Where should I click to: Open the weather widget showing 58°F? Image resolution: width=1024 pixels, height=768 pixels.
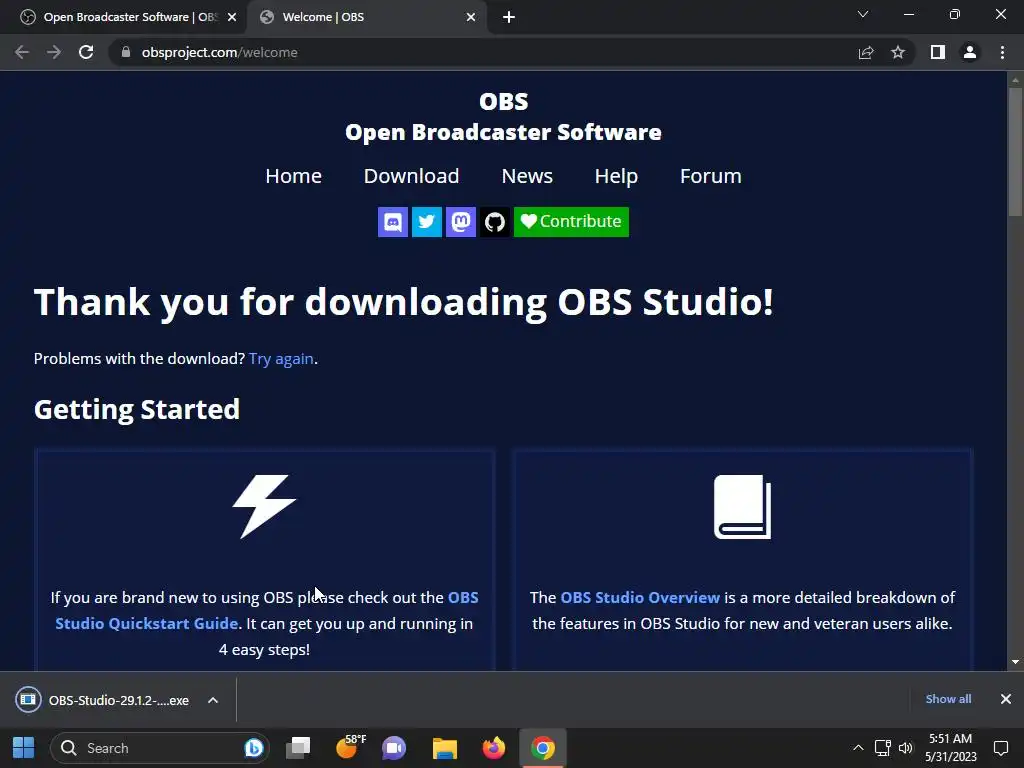point(350,748)
